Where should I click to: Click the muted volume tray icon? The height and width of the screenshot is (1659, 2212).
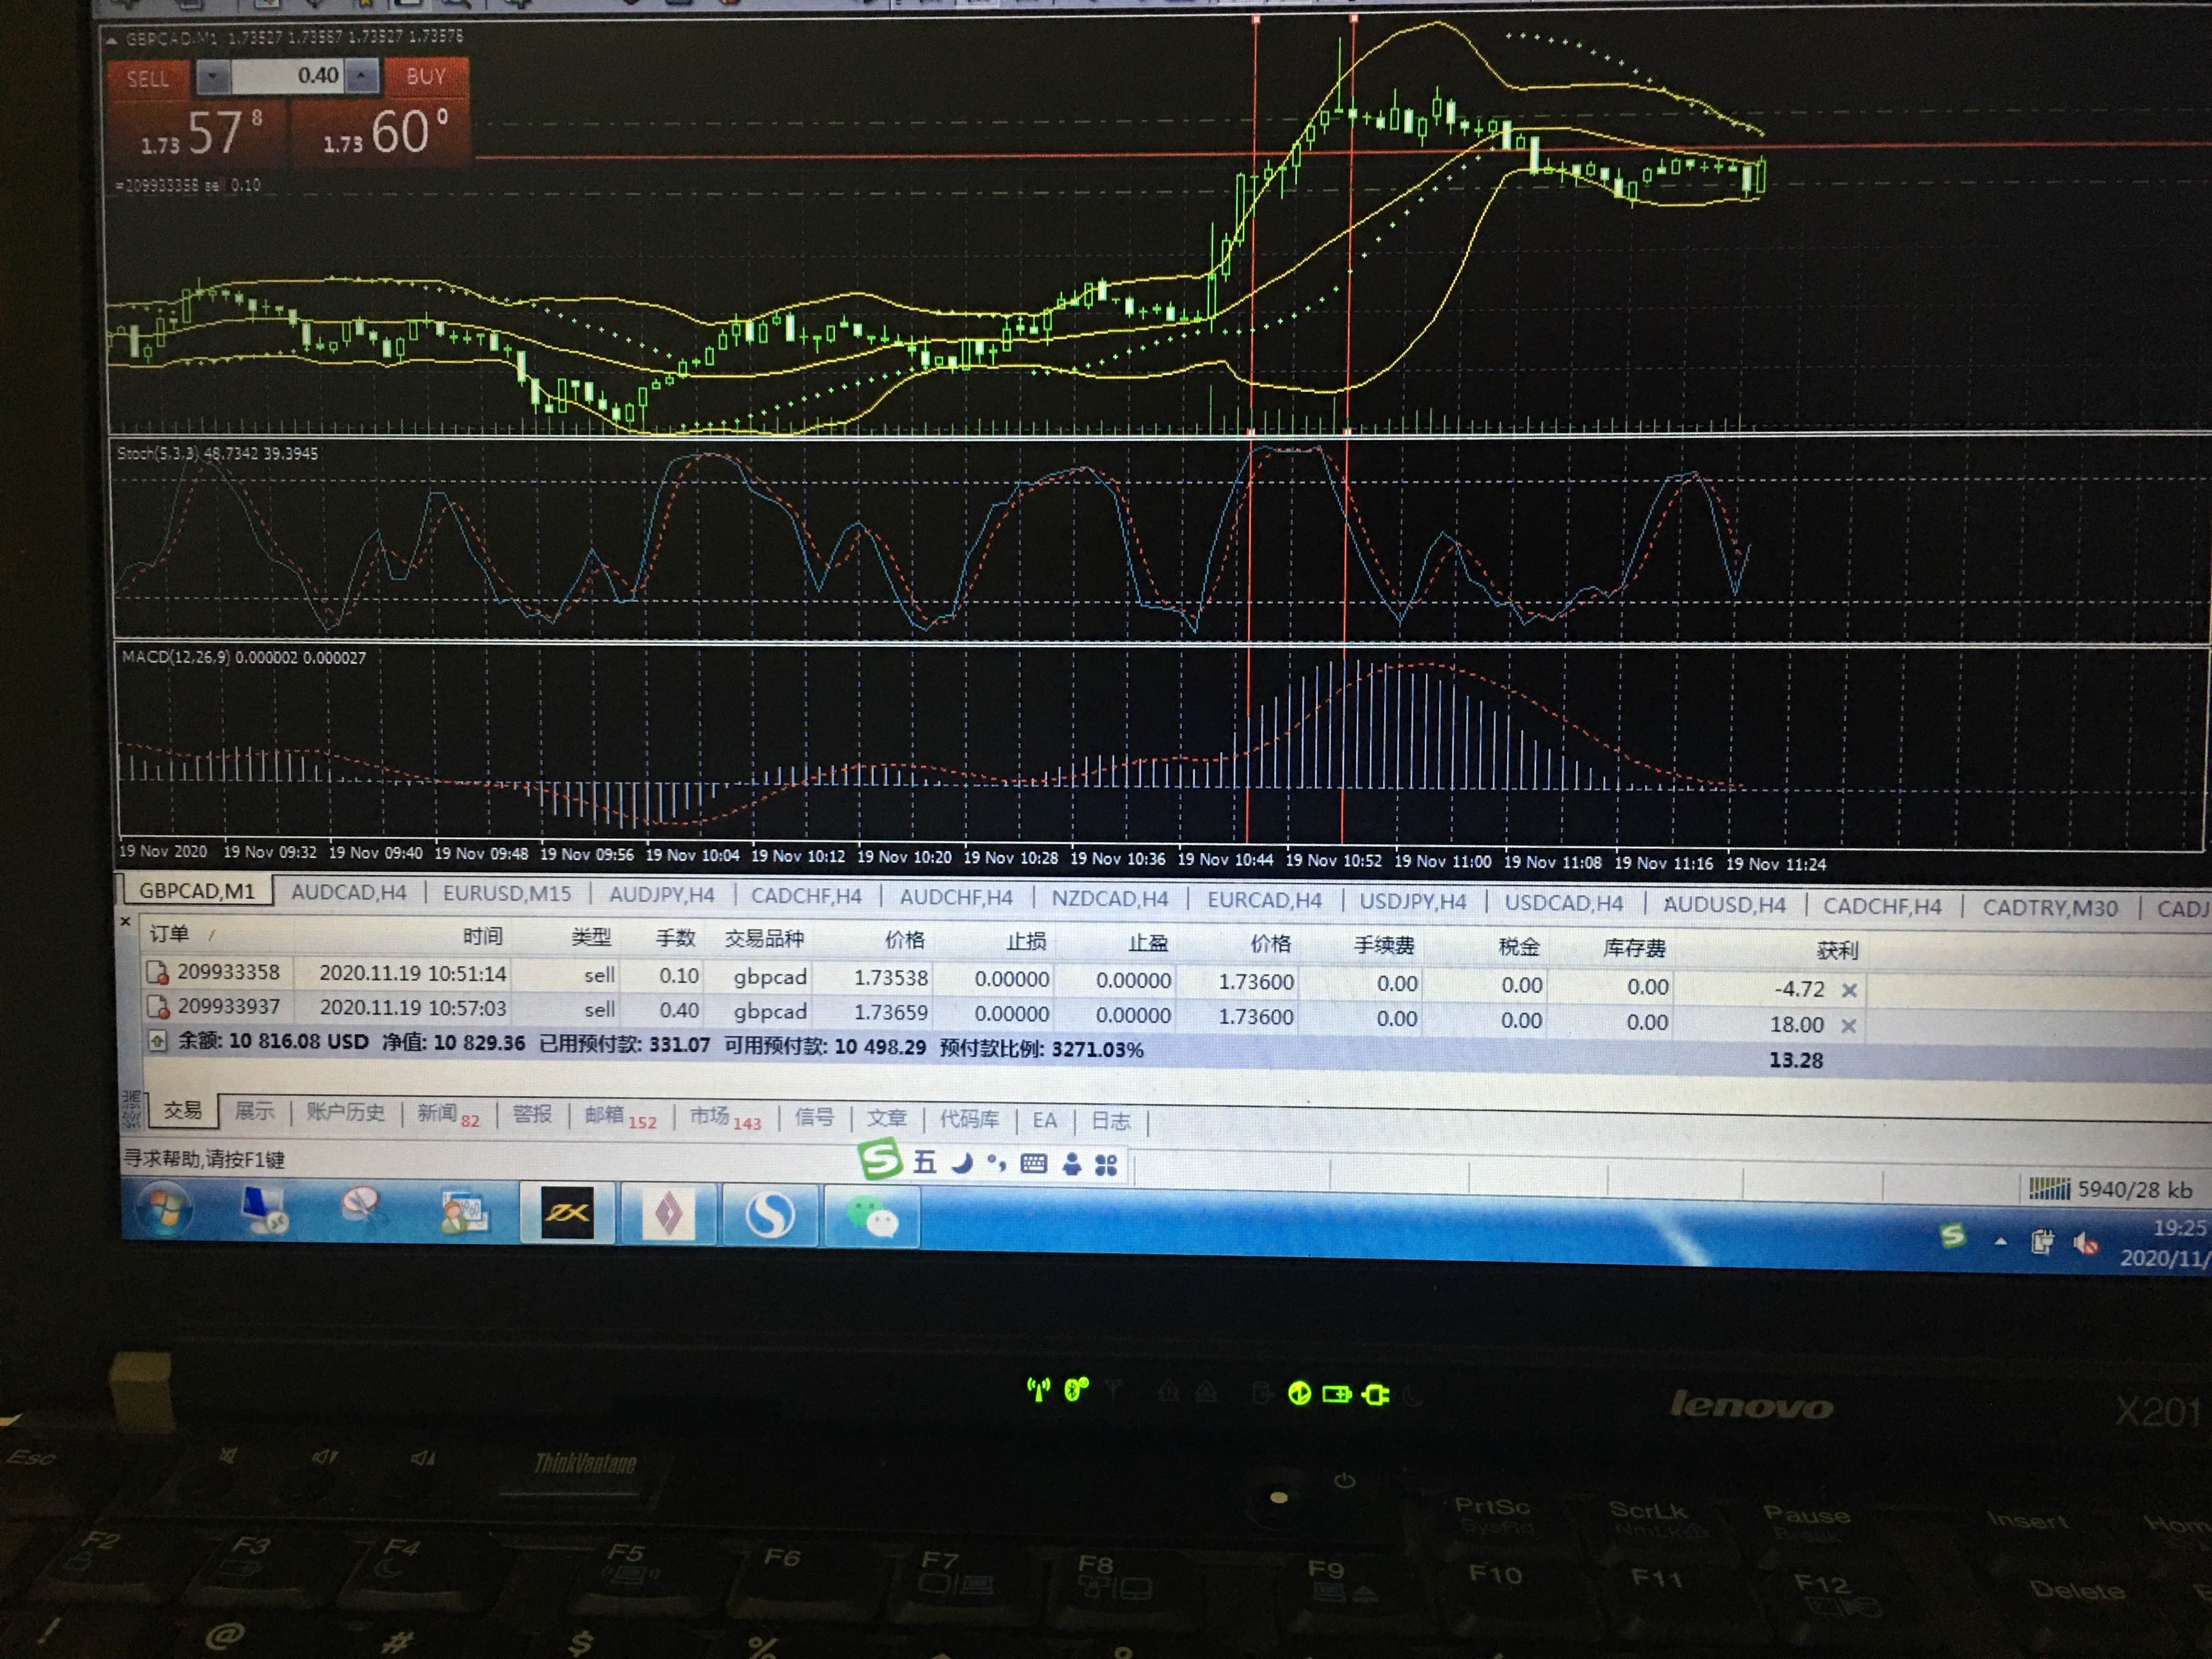[2086, 1244]
